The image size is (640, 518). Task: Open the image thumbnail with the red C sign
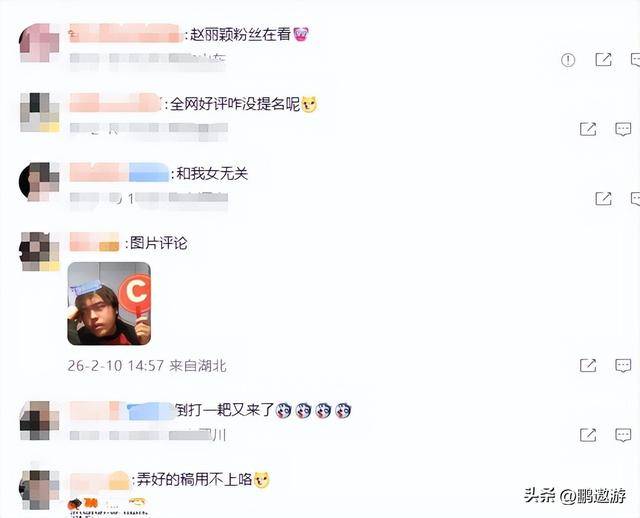(x=109, y=304)
